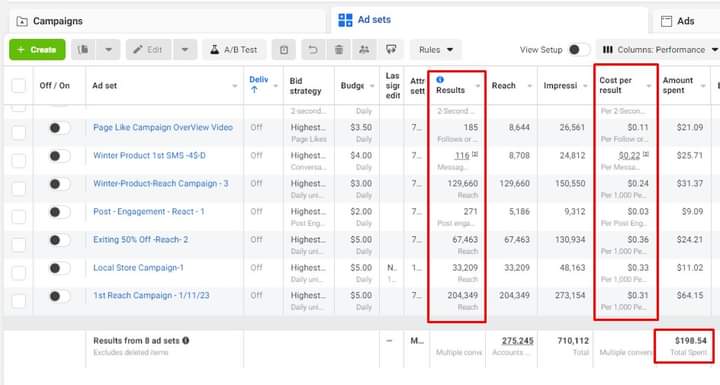Click the Campaigns folder icon
The image size is (720, 385).
pos(22,21)
